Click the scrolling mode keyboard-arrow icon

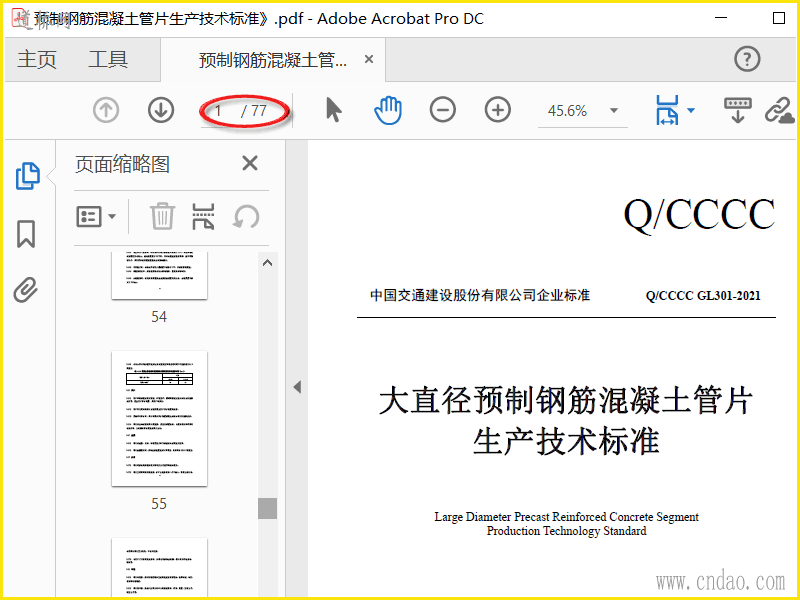tap(738, 110)
